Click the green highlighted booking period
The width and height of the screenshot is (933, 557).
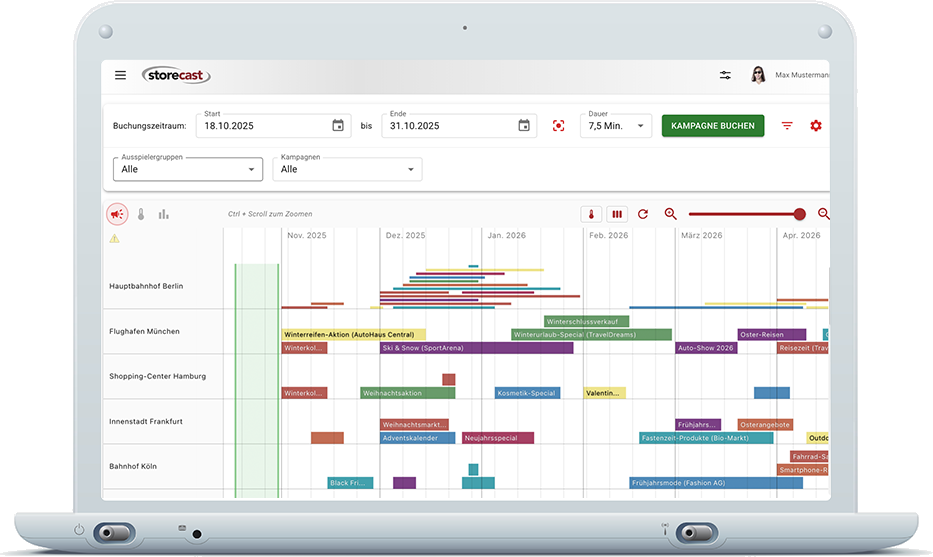coord(256,380)
